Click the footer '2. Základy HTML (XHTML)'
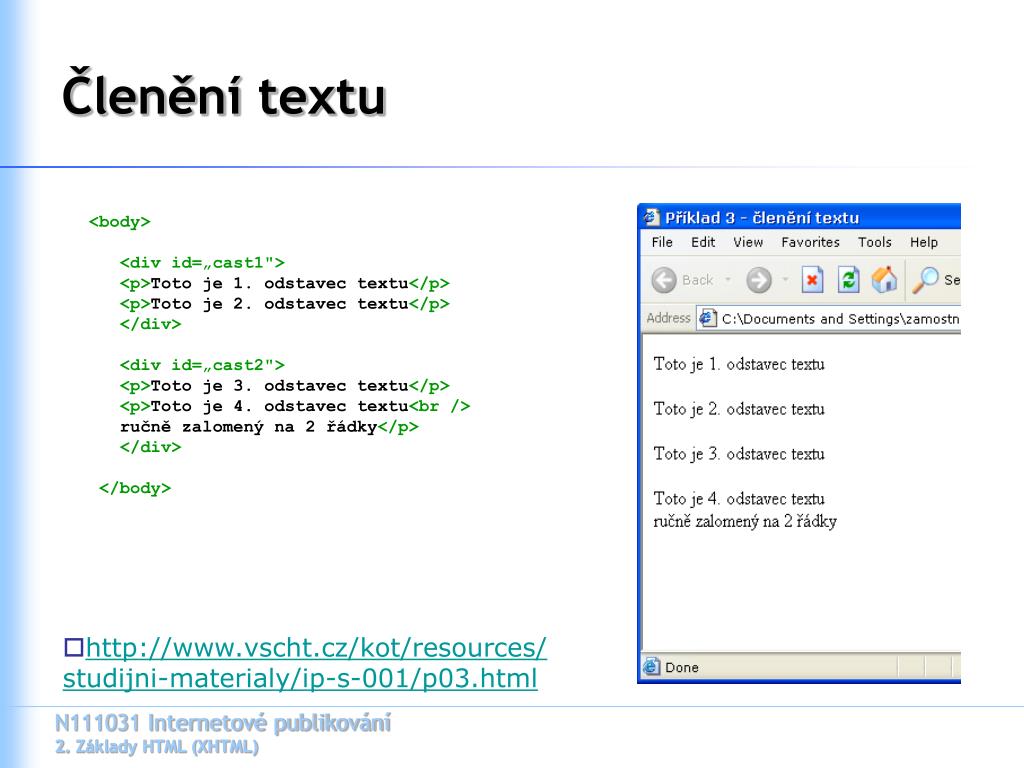The image size is (1024, 768). [x=157, y=746]
